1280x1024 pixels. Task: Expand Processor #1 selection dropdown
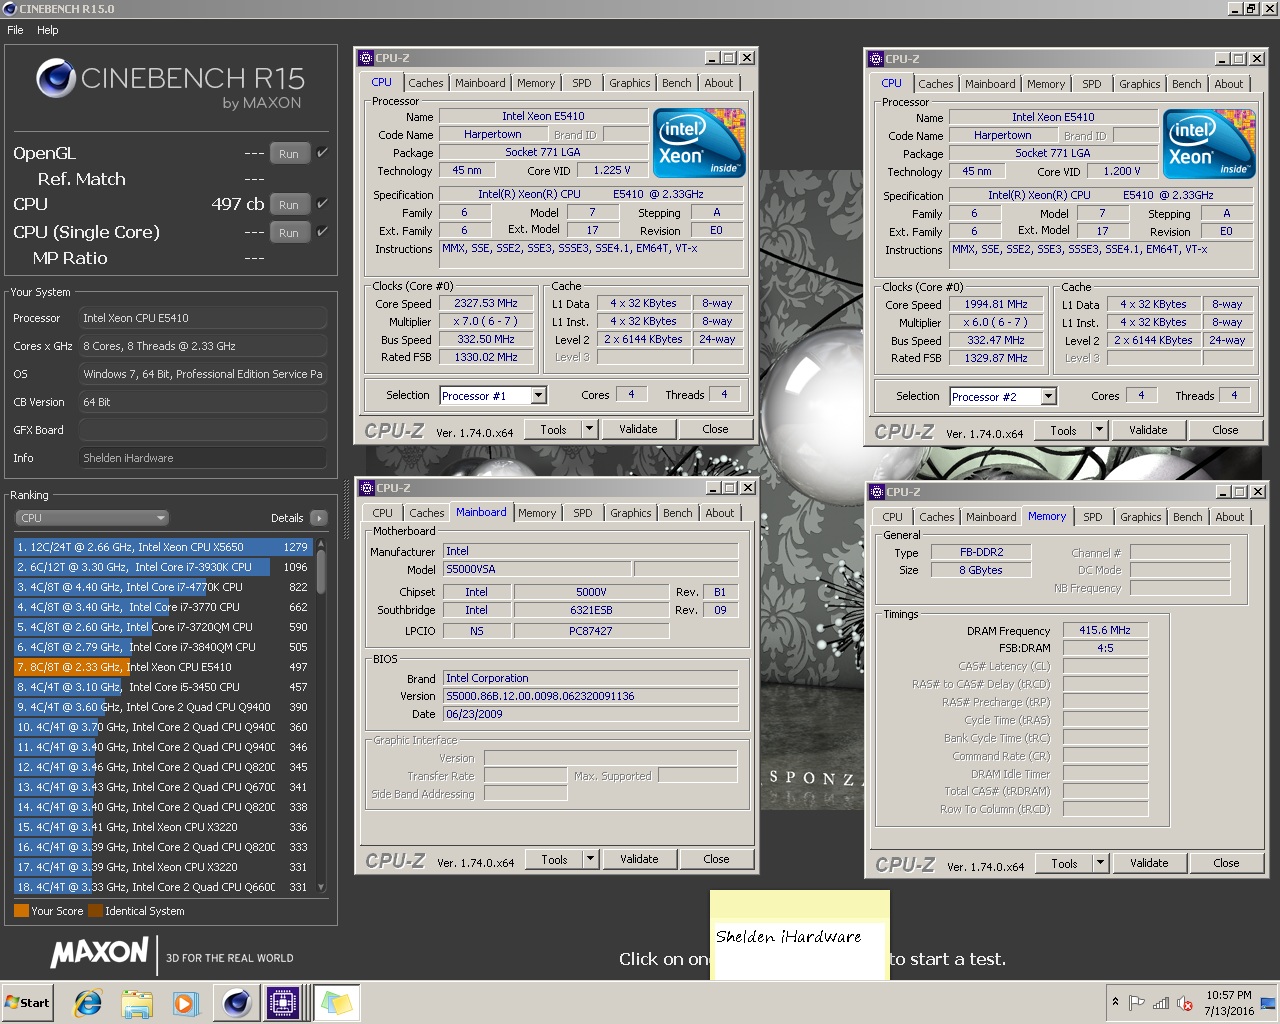[538, 396]
